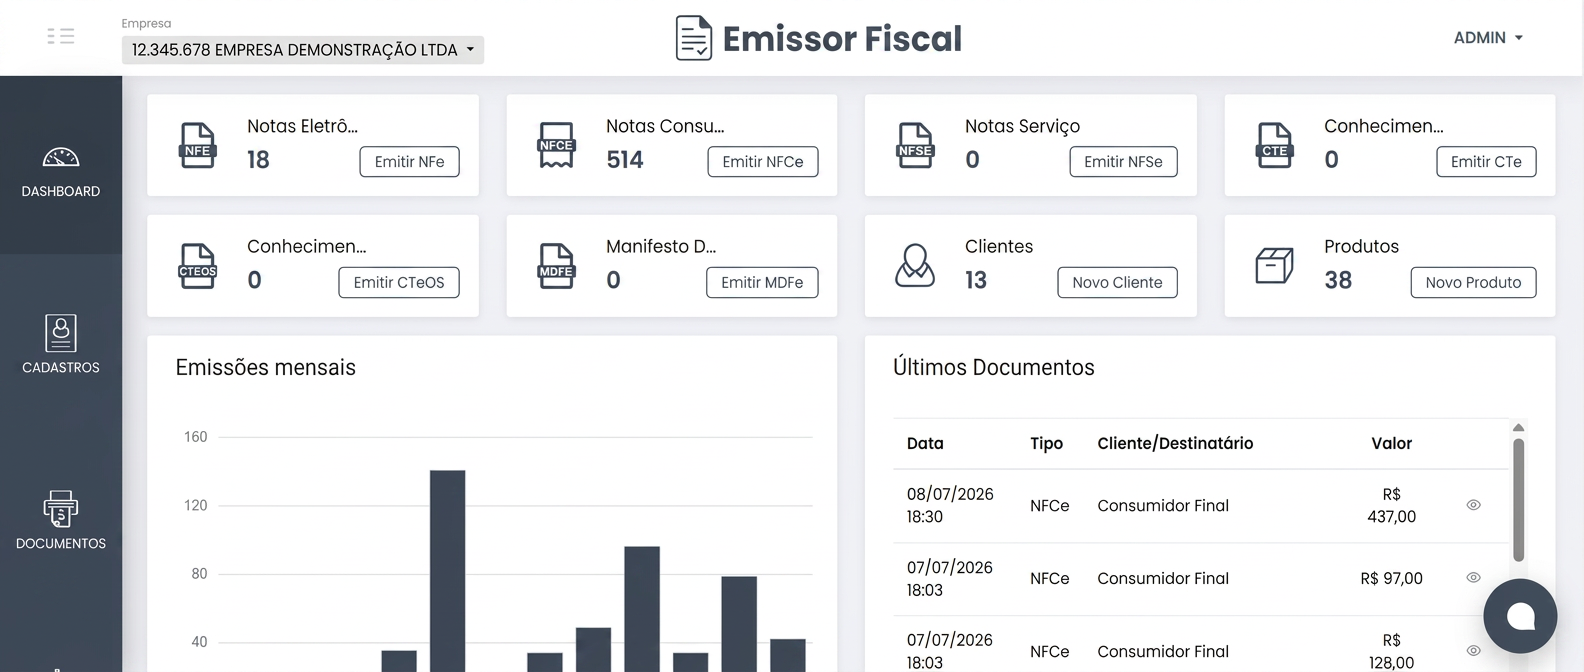Click the Emitir MDFe button
This screenshot has width=1584, height=672.
762,283
